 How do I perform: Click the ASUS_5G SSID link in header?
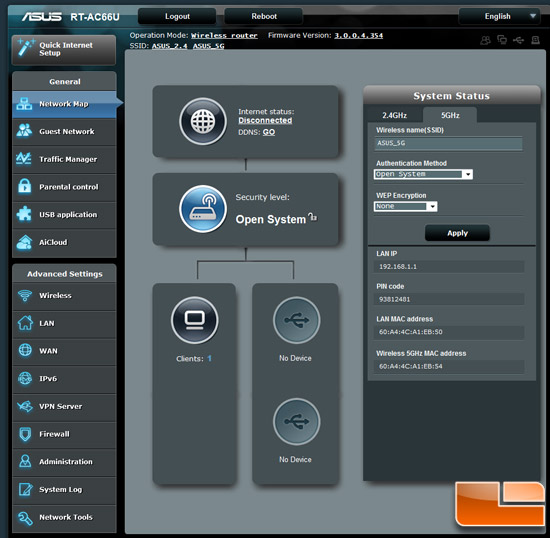click(208, 46)
